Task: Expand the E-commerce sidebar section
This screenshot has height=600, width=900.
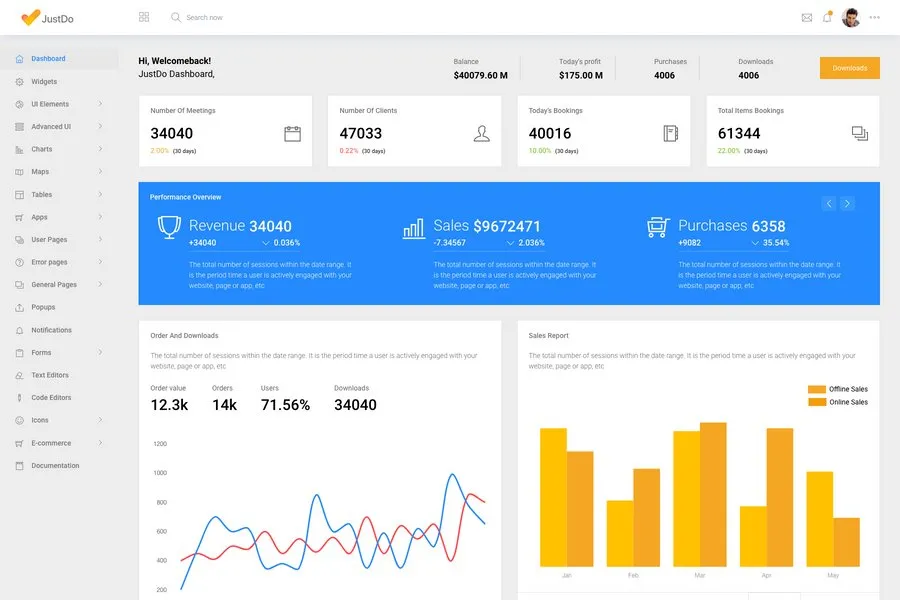Action: click(58, 443)
